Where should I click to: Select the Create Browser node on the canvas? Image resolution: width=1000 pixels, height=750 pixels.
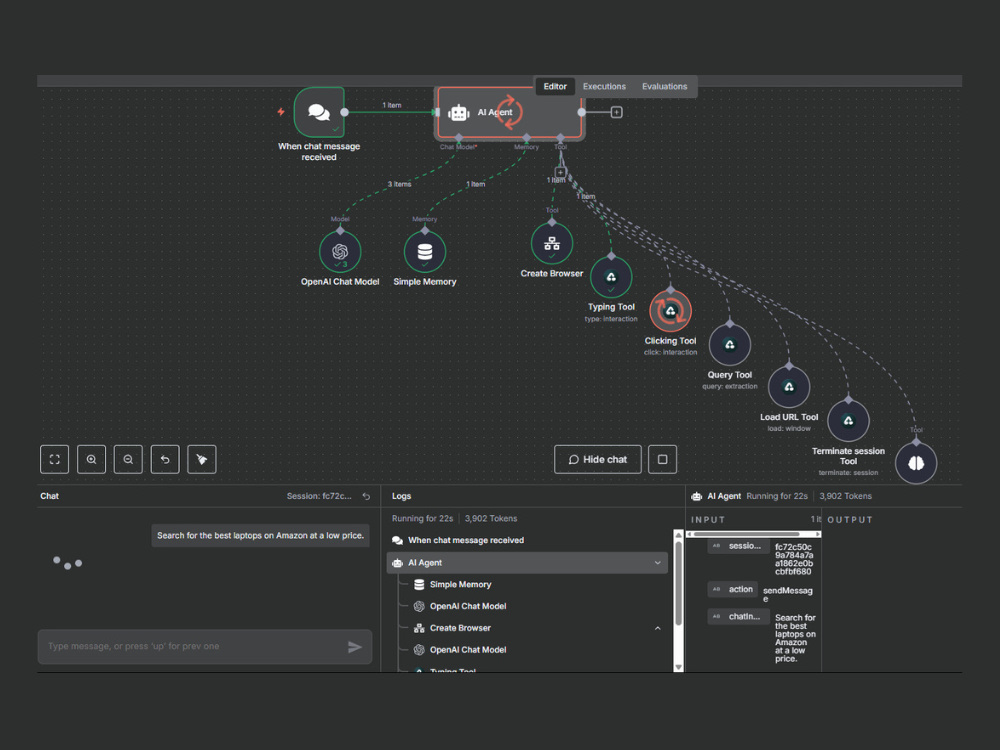point(552,244)
